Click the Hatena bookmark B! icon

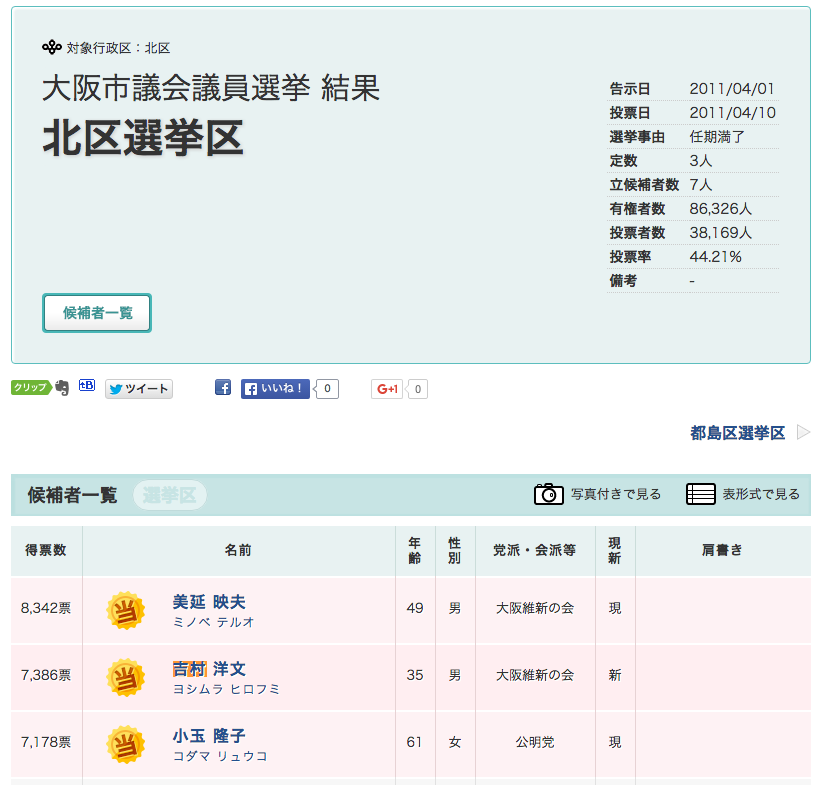[x=87, y=386]
